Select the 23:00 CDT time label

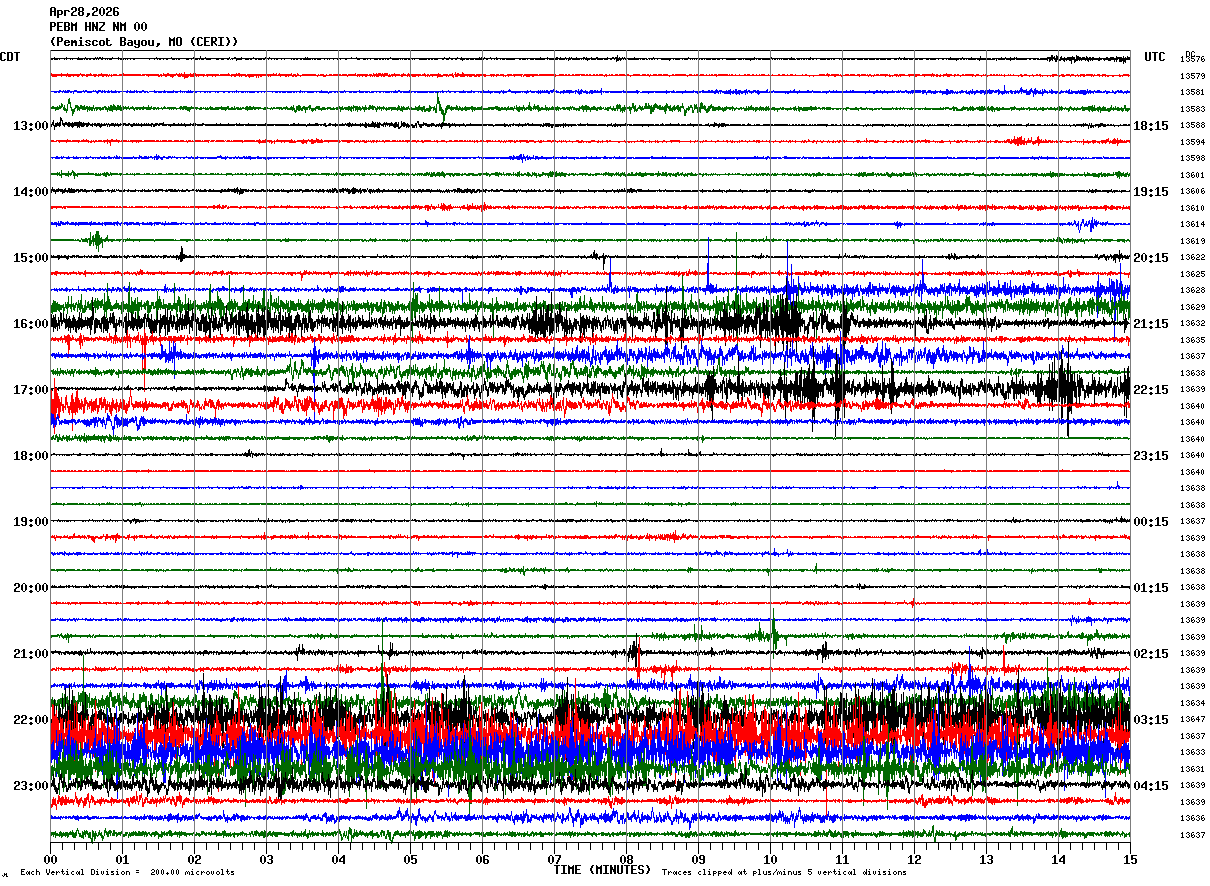pyautogui.click(x=31, y=786)
